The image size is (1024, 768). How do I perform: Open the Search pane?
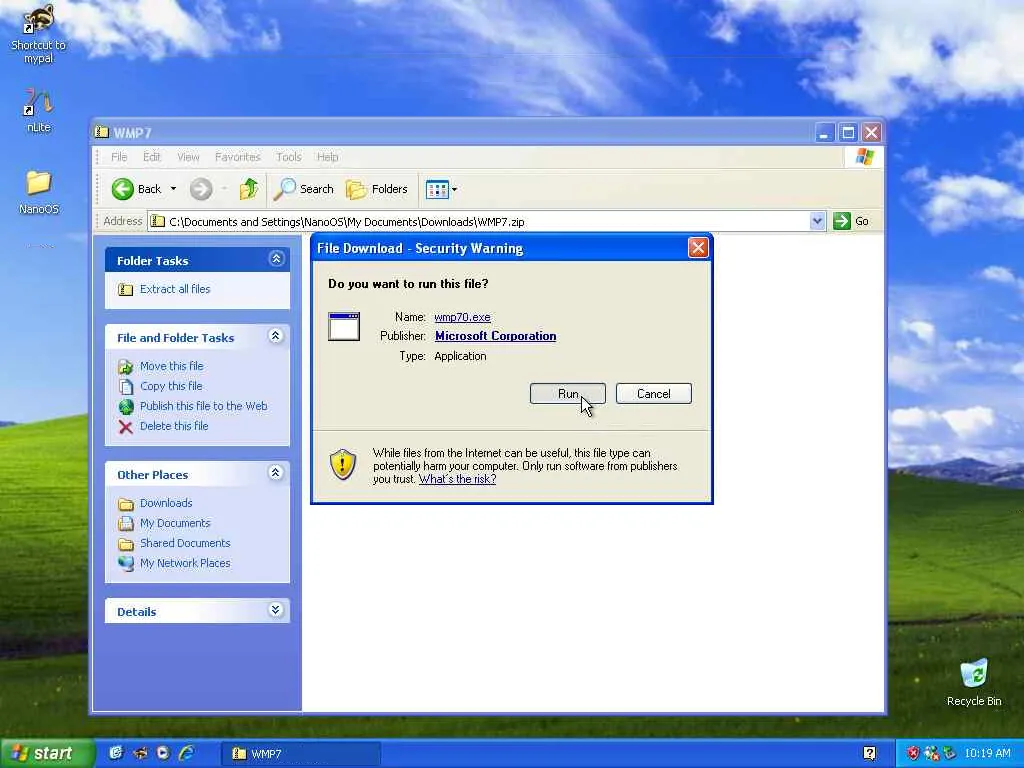point(304,189)
